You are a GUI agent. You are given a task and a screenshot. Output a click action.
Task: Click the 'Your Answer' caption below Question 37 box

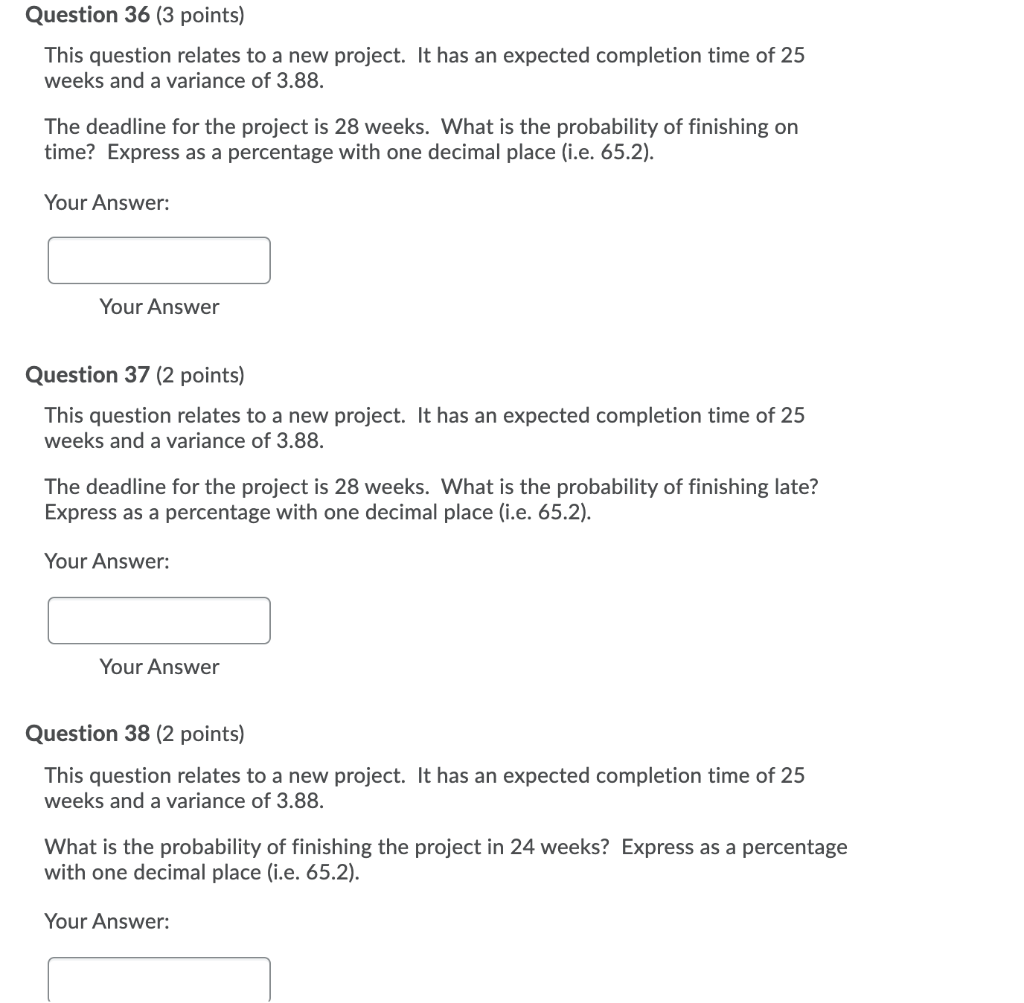[x=158, y=667]
